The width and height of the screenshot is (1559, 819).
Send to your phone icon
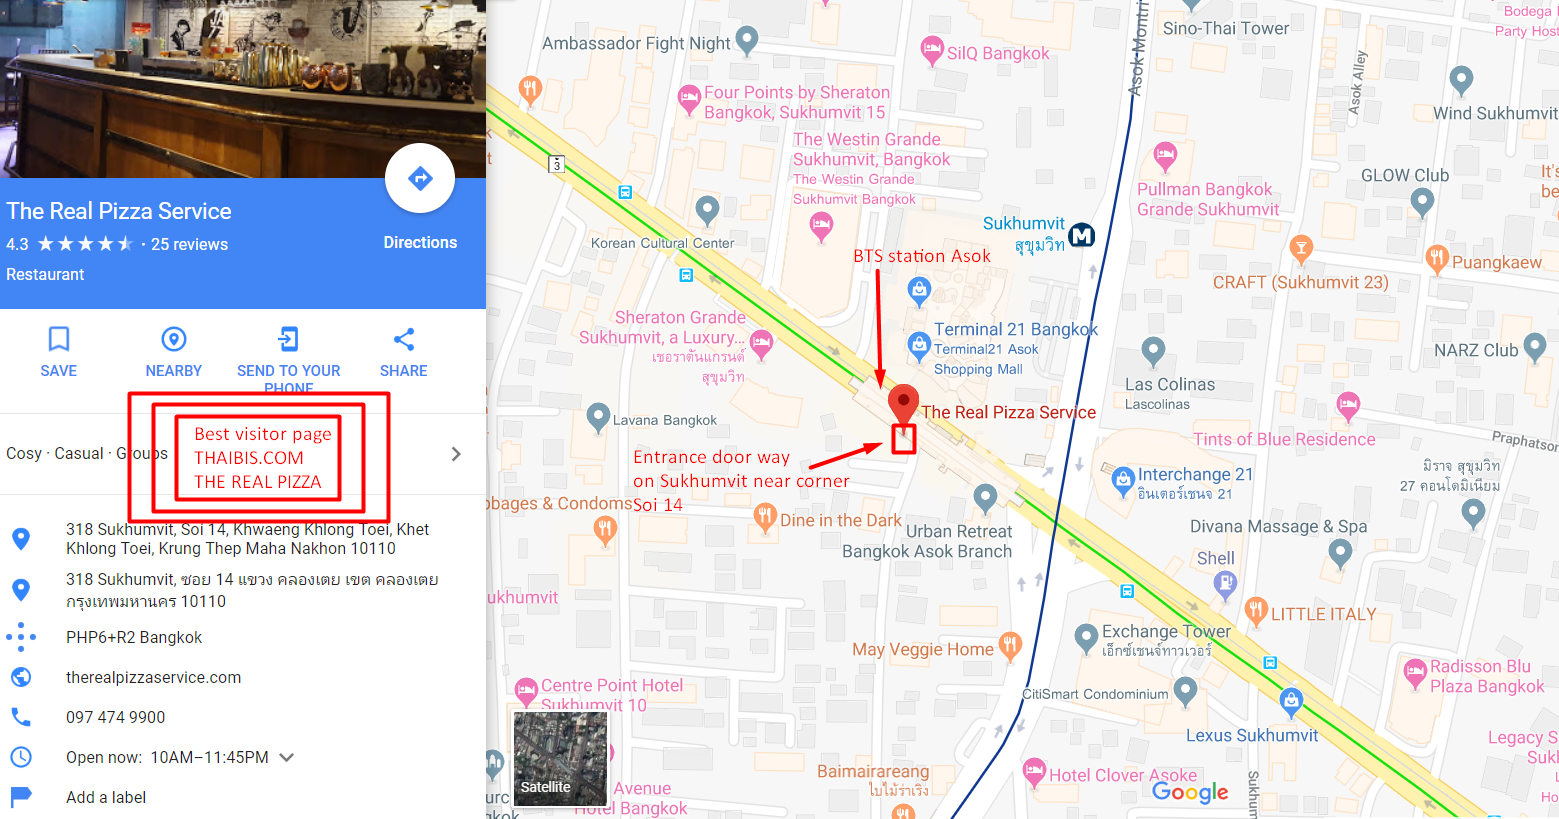(288, 339)
